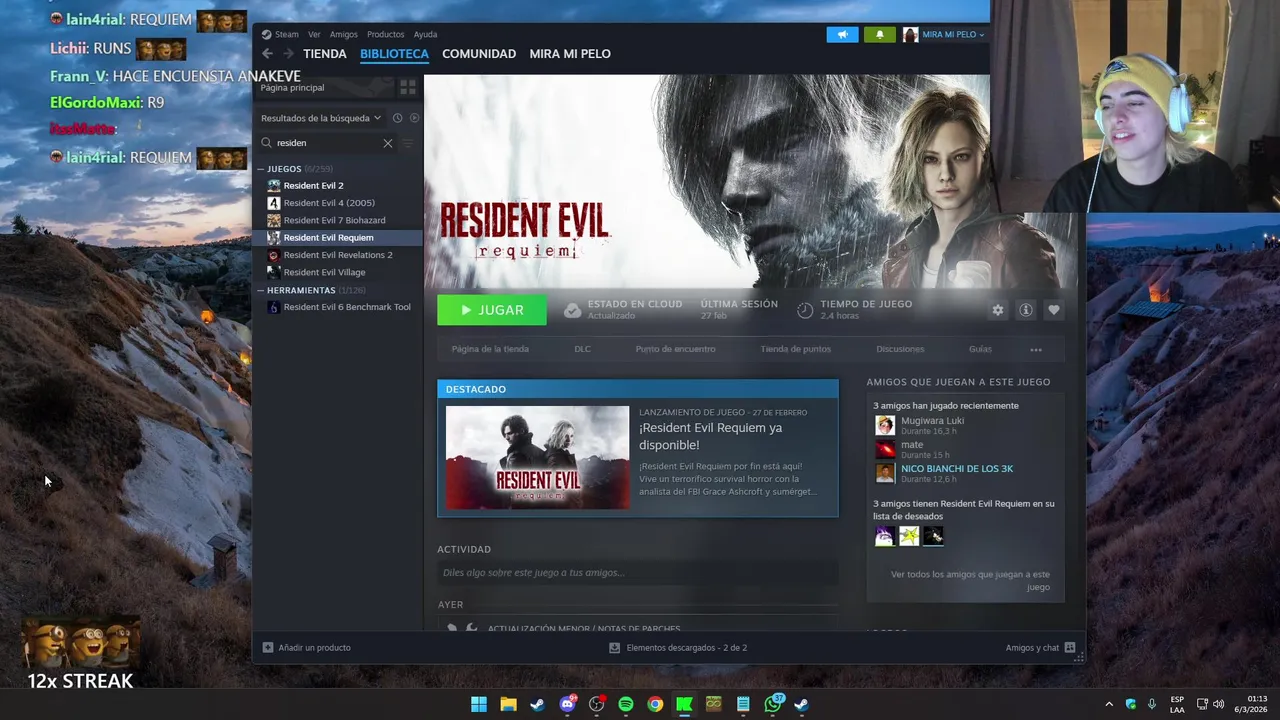Open Página principal in the library sidebar
Screen dimensions: 1280x720
(292, 88)
